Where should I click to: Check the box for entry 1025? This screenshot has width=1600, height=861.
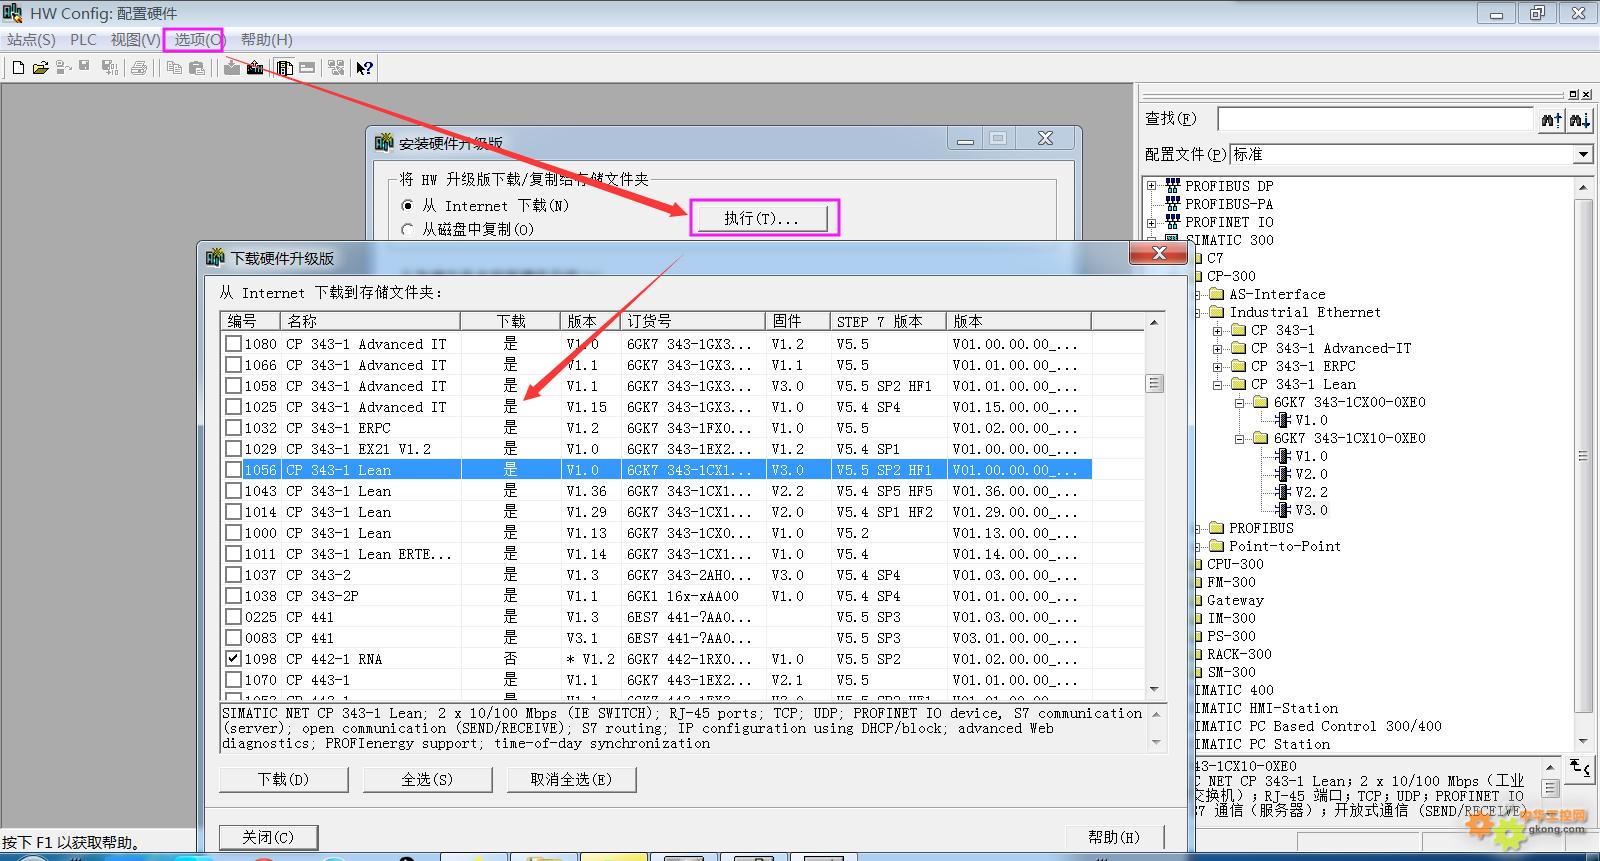[x=233, y=407]
